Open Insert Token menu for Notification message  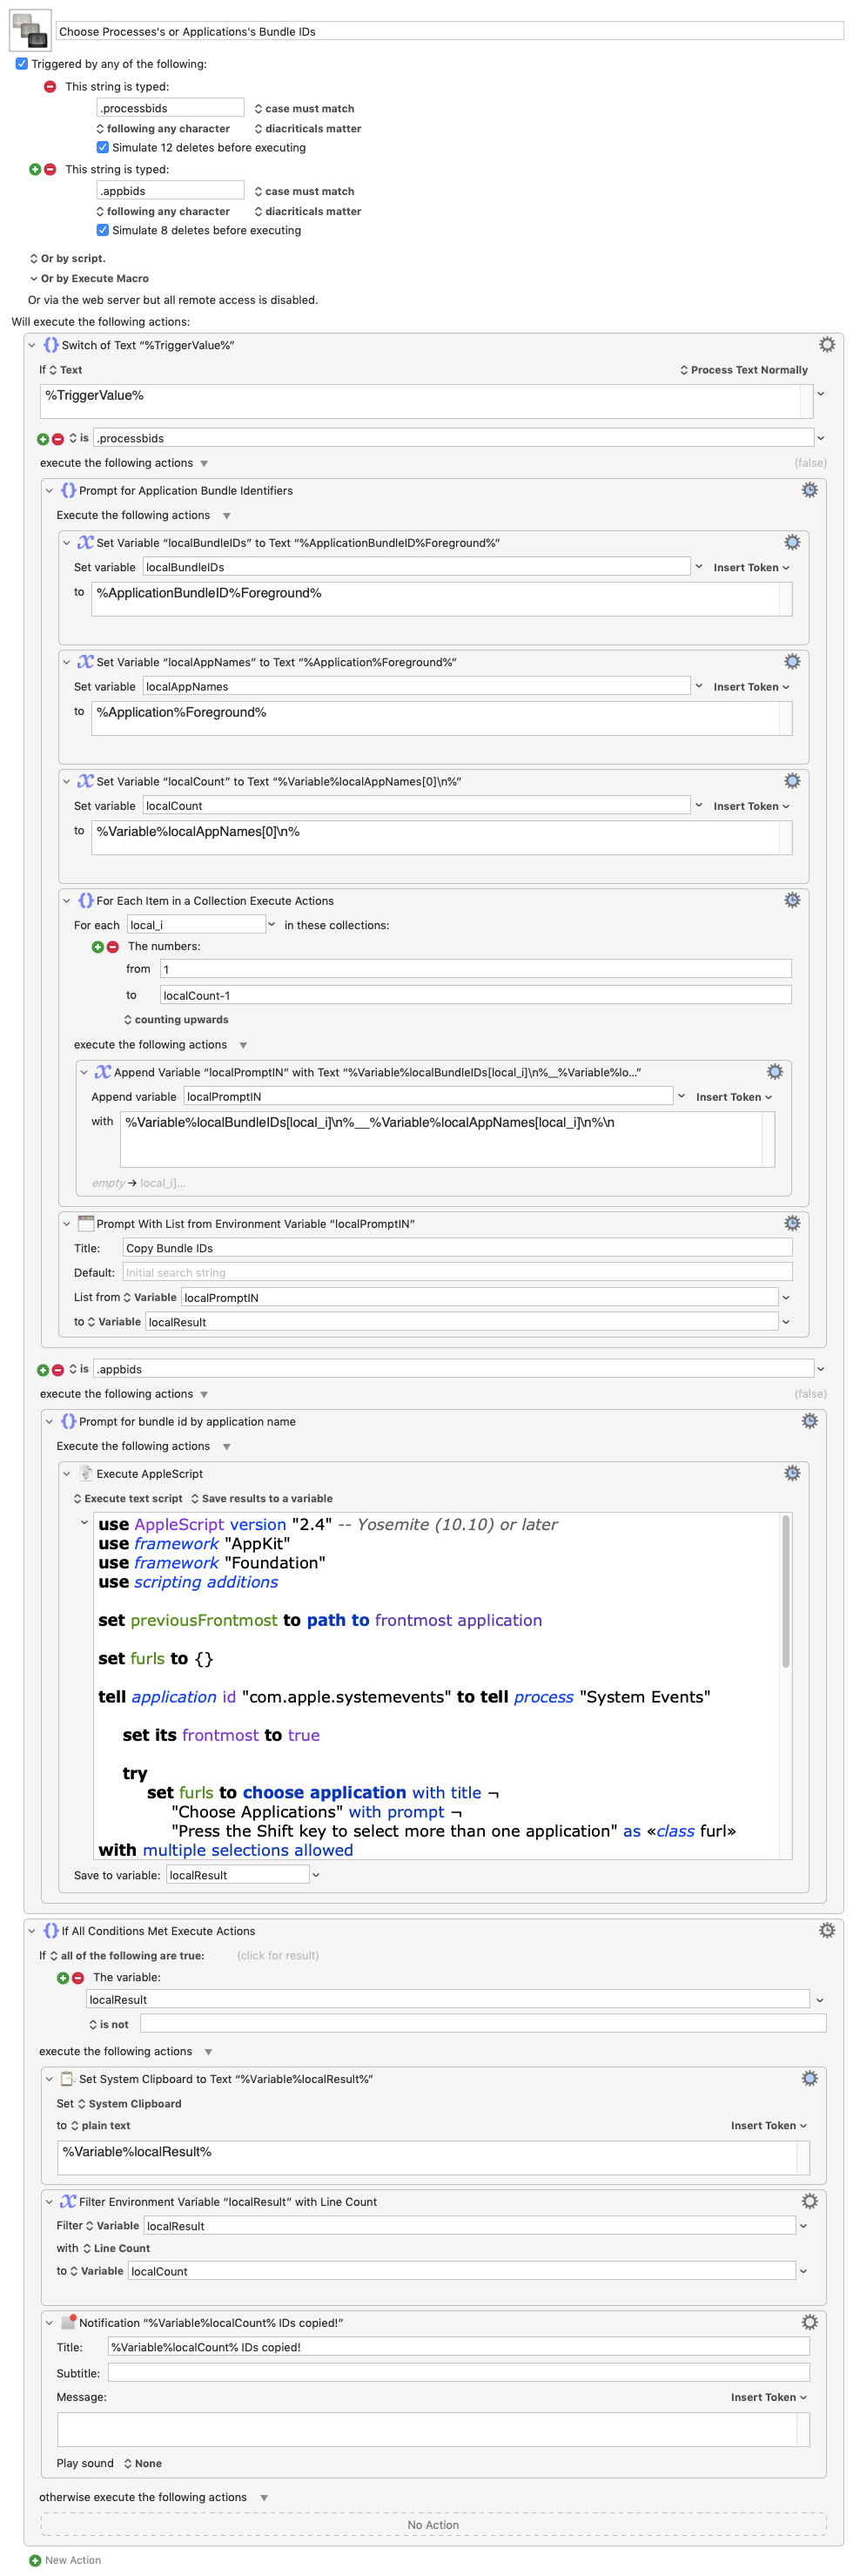pos(767,2397)
